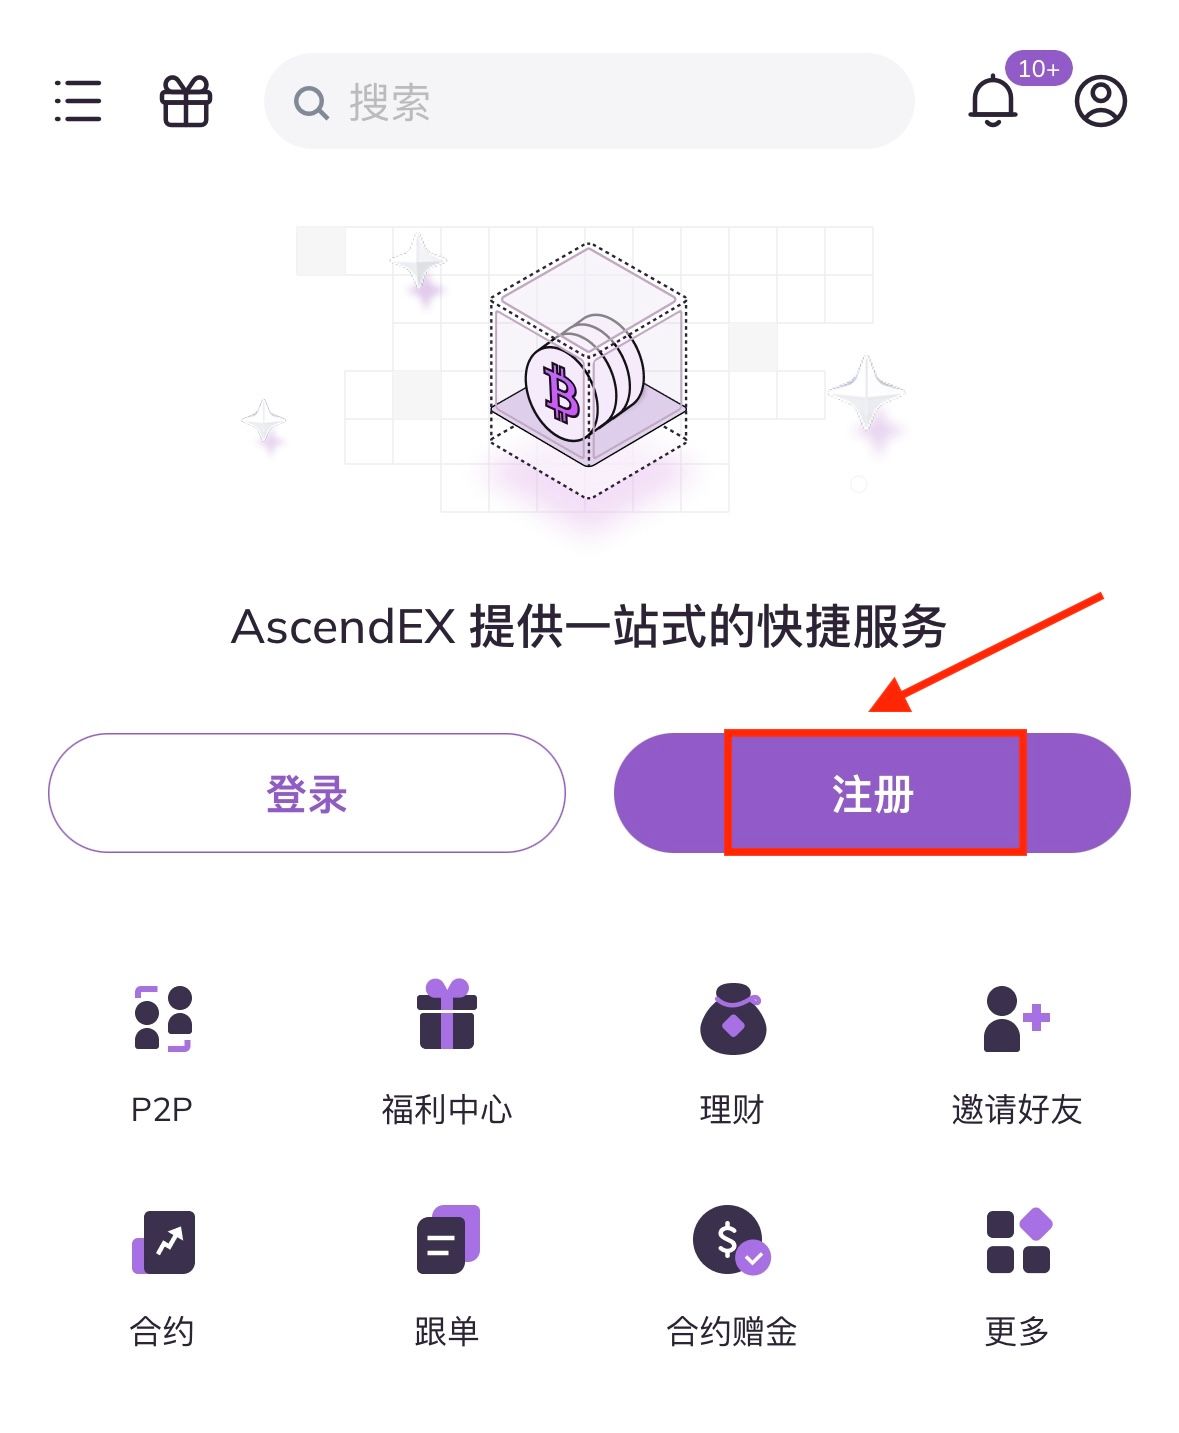Open the 合约 futures icon
Viewport: 1179px width, 1433px height.
[163, 1241]
